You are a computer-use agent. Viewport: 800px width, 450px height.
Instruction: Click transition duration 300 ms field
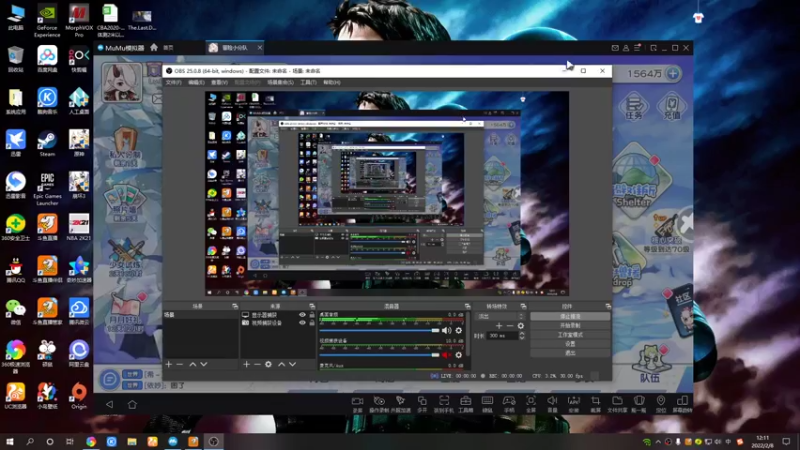point(503,336)
